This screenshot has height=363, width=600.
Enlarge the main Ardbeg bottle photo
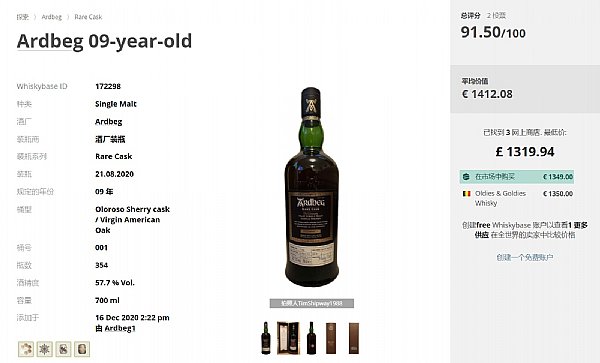(311, 187)
